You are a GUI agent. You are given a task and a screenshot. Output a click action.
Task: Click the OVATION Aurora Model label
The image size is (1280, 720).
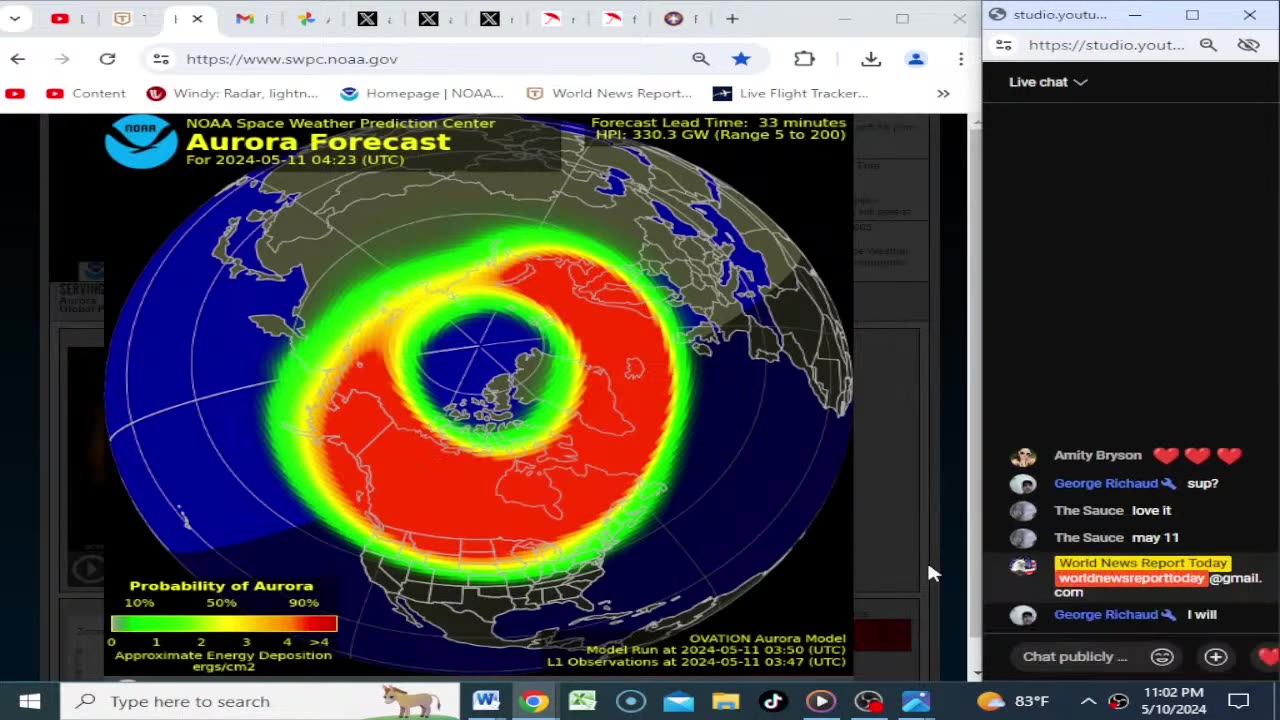tap(768, 638)
